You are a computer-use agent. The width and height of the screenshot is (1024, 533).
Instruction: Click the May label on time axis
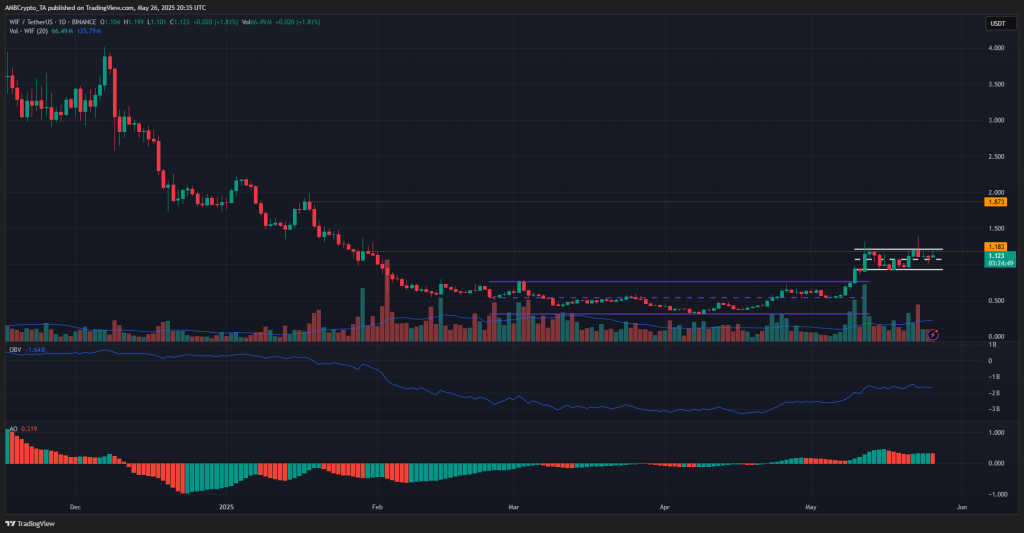(x=810, y=507)
